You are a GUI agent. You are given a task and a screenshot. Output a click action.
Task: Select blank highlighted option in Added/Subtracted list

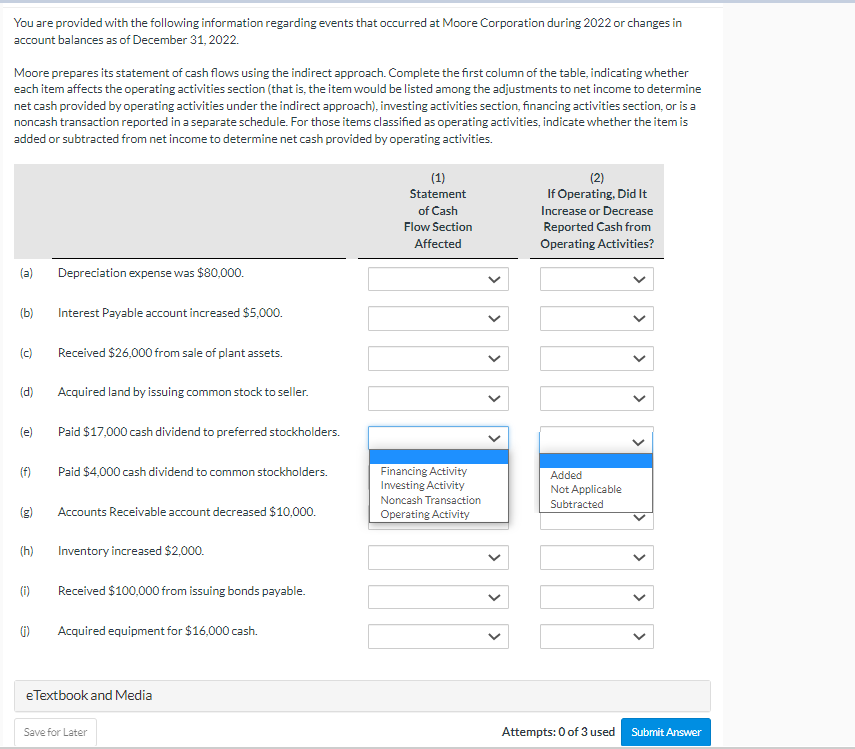[x=595, y=461]
